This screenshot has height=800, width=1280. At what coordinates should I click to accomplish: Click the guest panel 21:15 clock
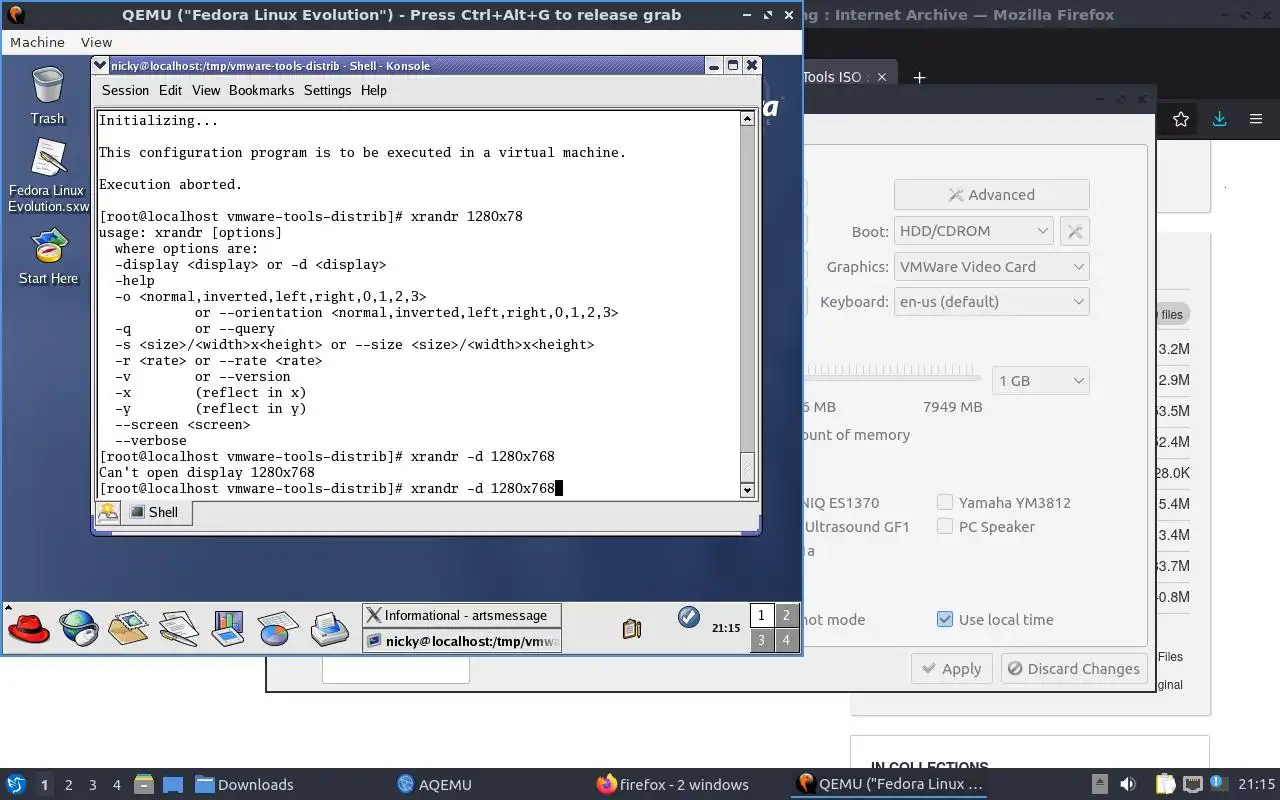[726, 628]
